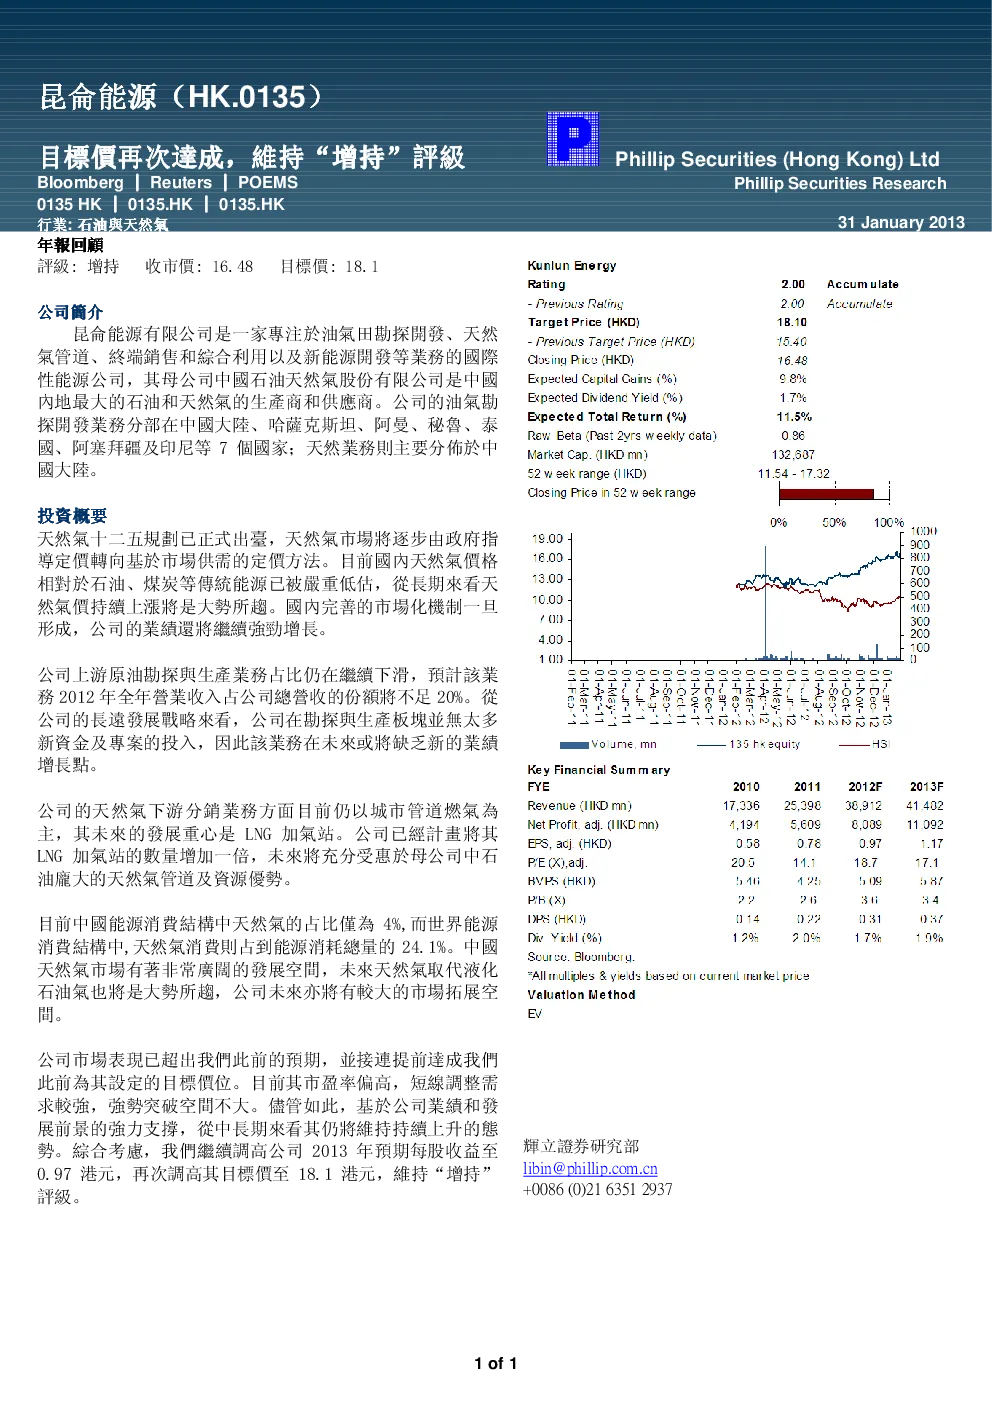Image resolution: width=992 pixels, height=1403 pixels.
Task: Select the Volume, mn chart legend entry
Action: pos(608,744)
